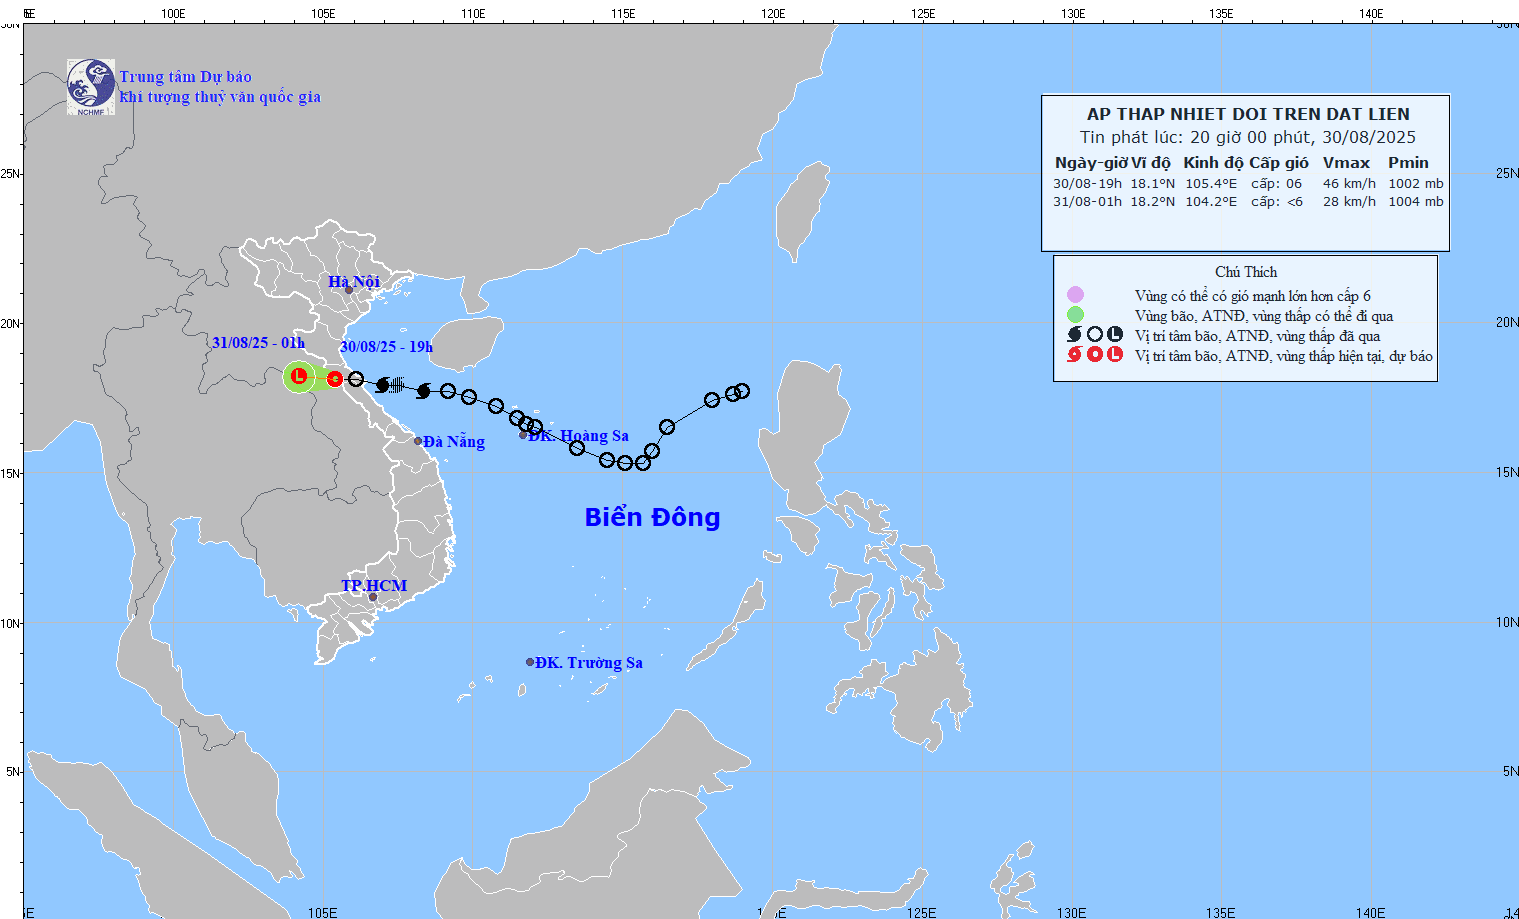Viewport: 1519px width, 919px height.
Task: Select the Đà Nẵng city marker dot
Action: click(x=418, y=441)
